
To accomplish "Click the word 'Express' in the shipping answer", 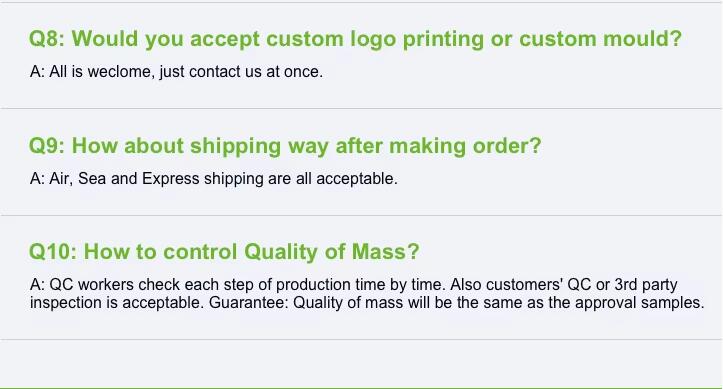I will [x=171, y=179].
